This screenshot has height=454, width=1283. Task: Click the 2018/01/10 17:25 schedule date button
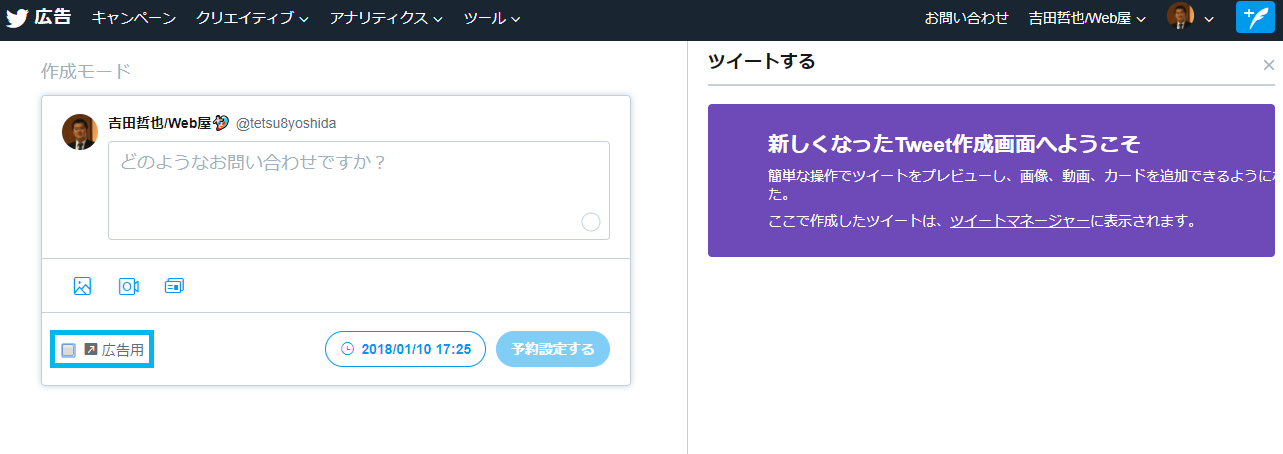pos(405,350)
